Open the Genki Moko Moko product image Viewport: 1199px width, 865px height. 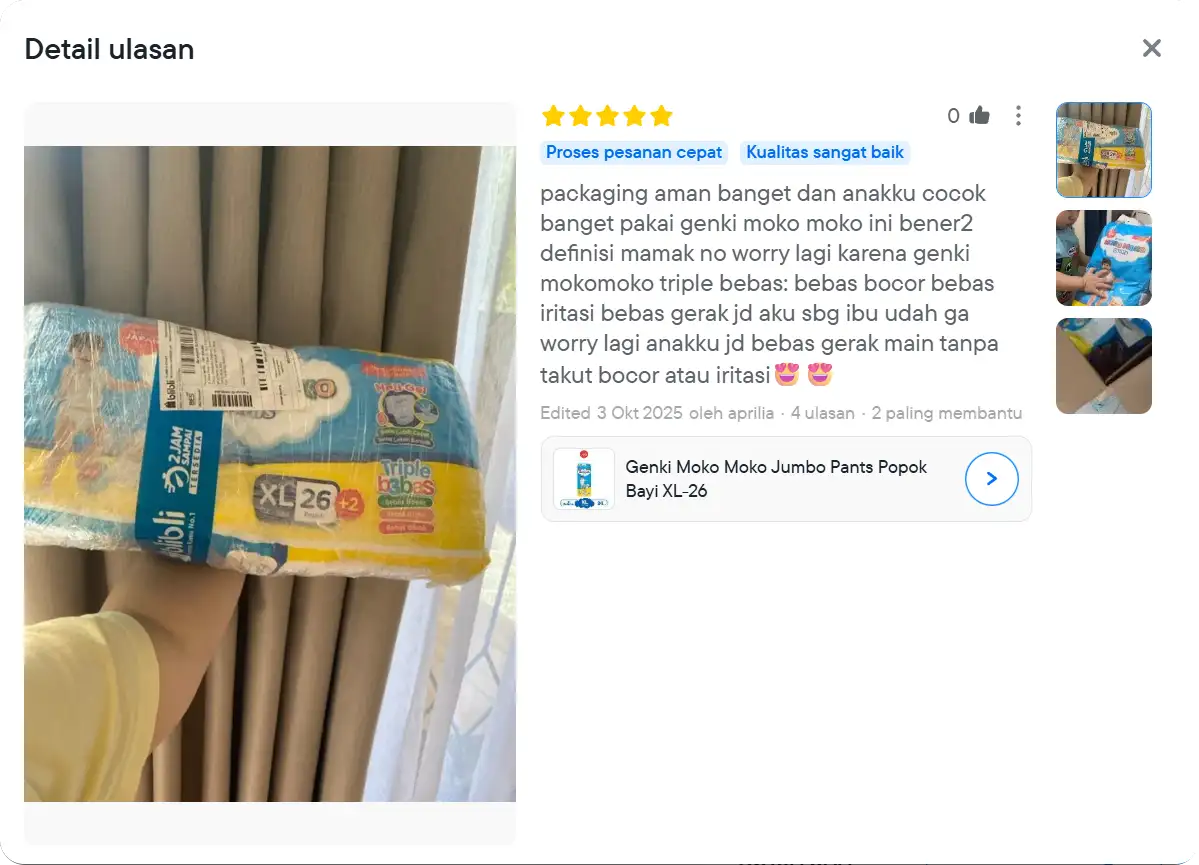tap(584, 479)
